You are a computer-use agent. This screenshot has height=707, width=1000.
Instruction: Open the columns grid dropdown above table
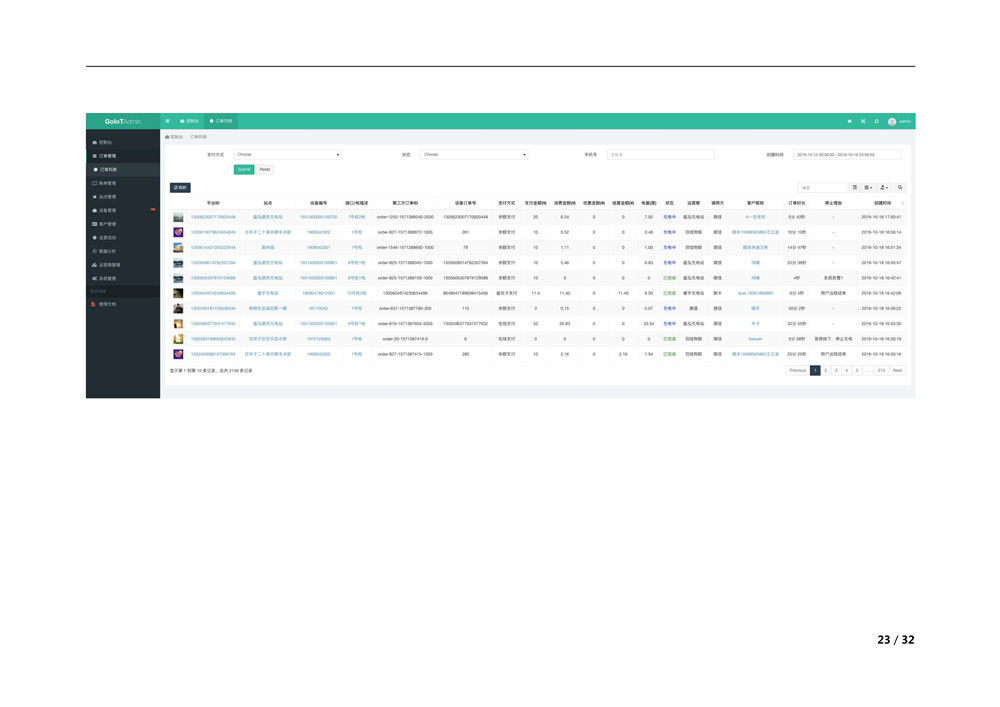point(868,187)
